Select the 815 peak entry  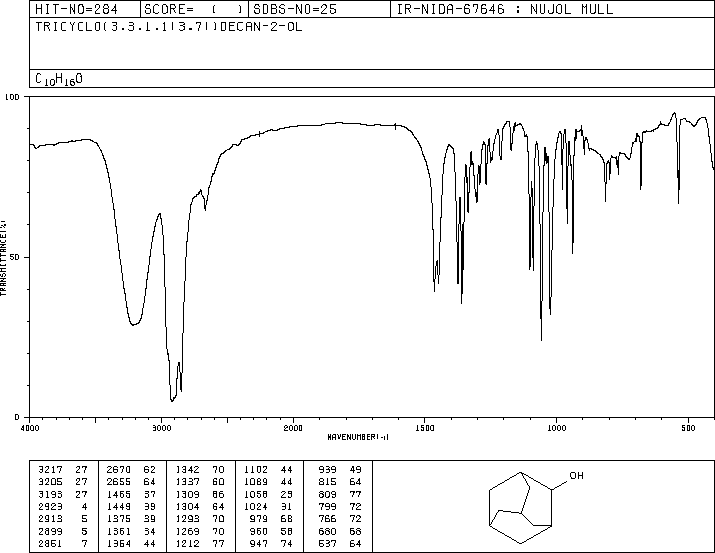(340, 482)
